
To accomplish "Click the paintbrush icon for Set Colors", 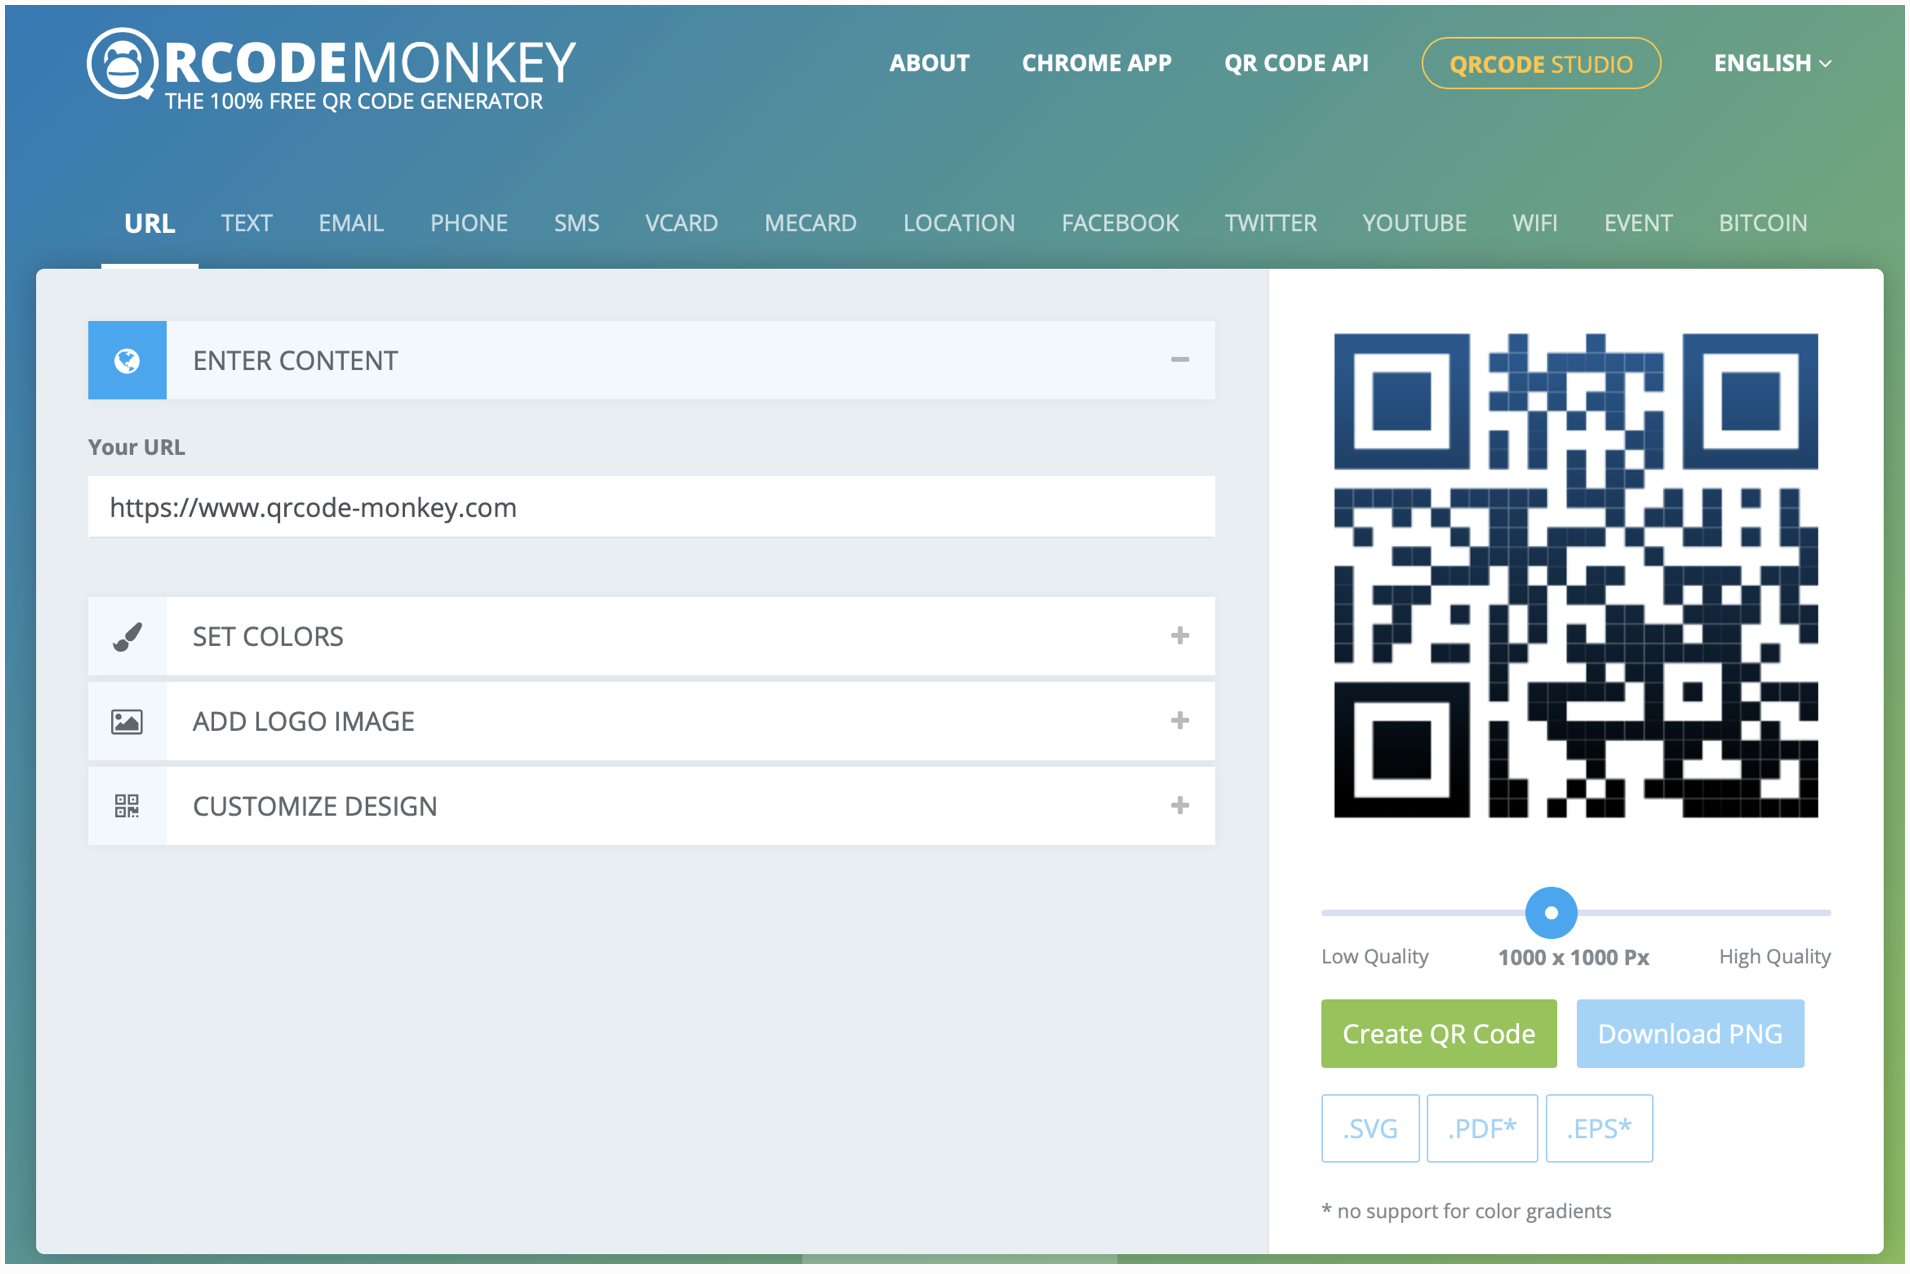I will [x=127, y=636].
